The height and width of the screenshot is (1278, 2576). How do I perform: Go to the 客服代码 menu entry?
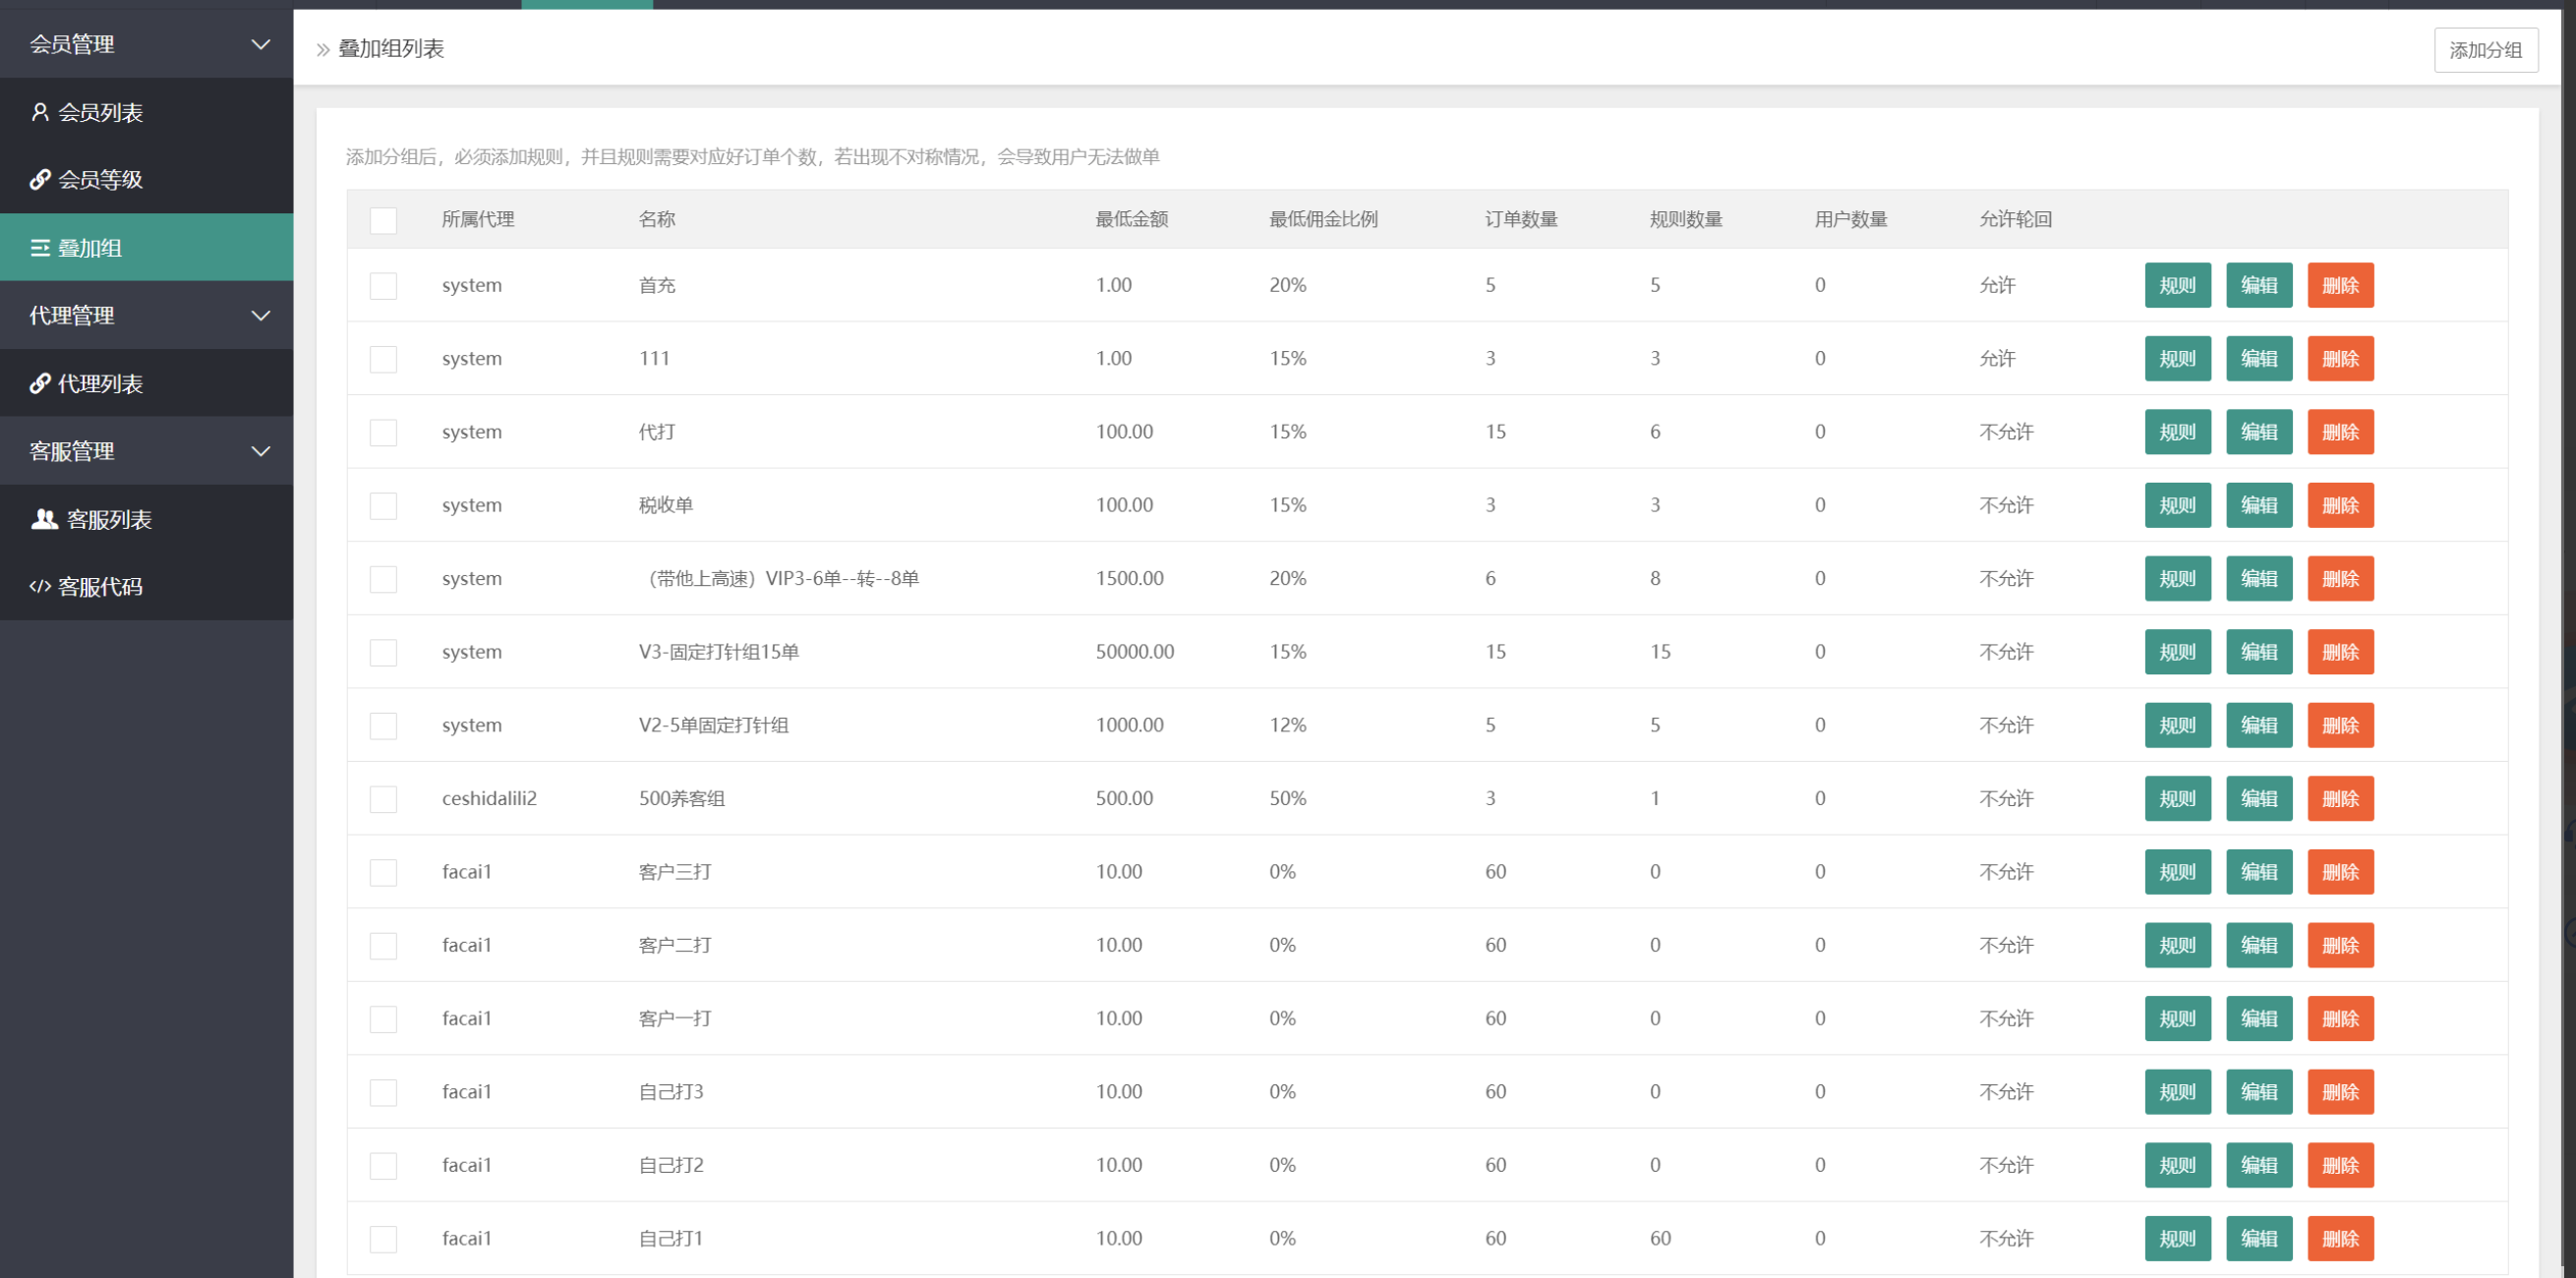click(x=100, y=587)
